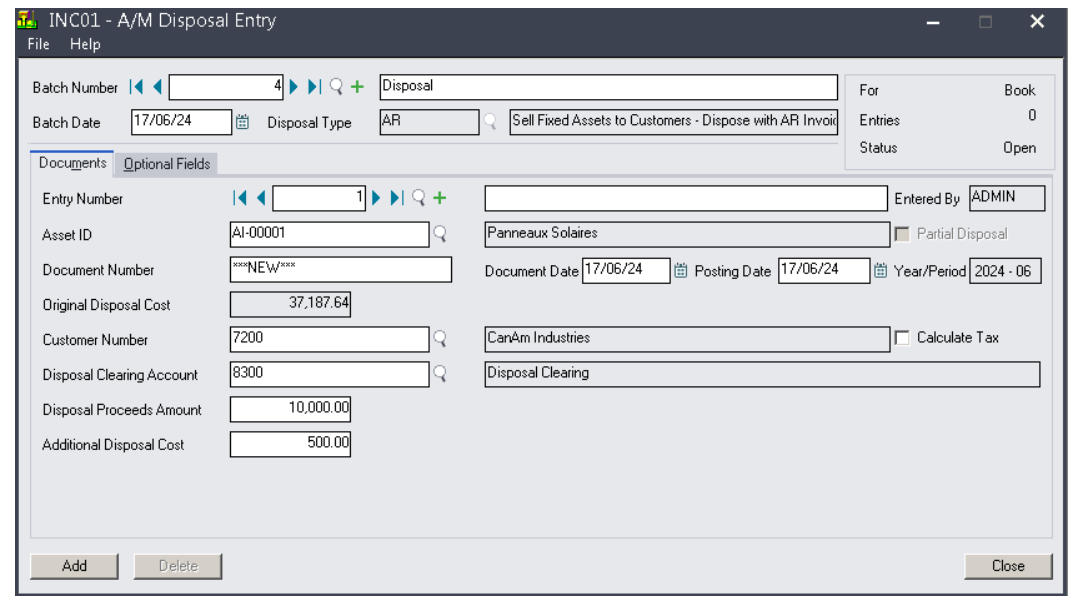The height and width of the screenshot is (614, 1085).
Task: Open the File menu
Action: click(39, 44)
